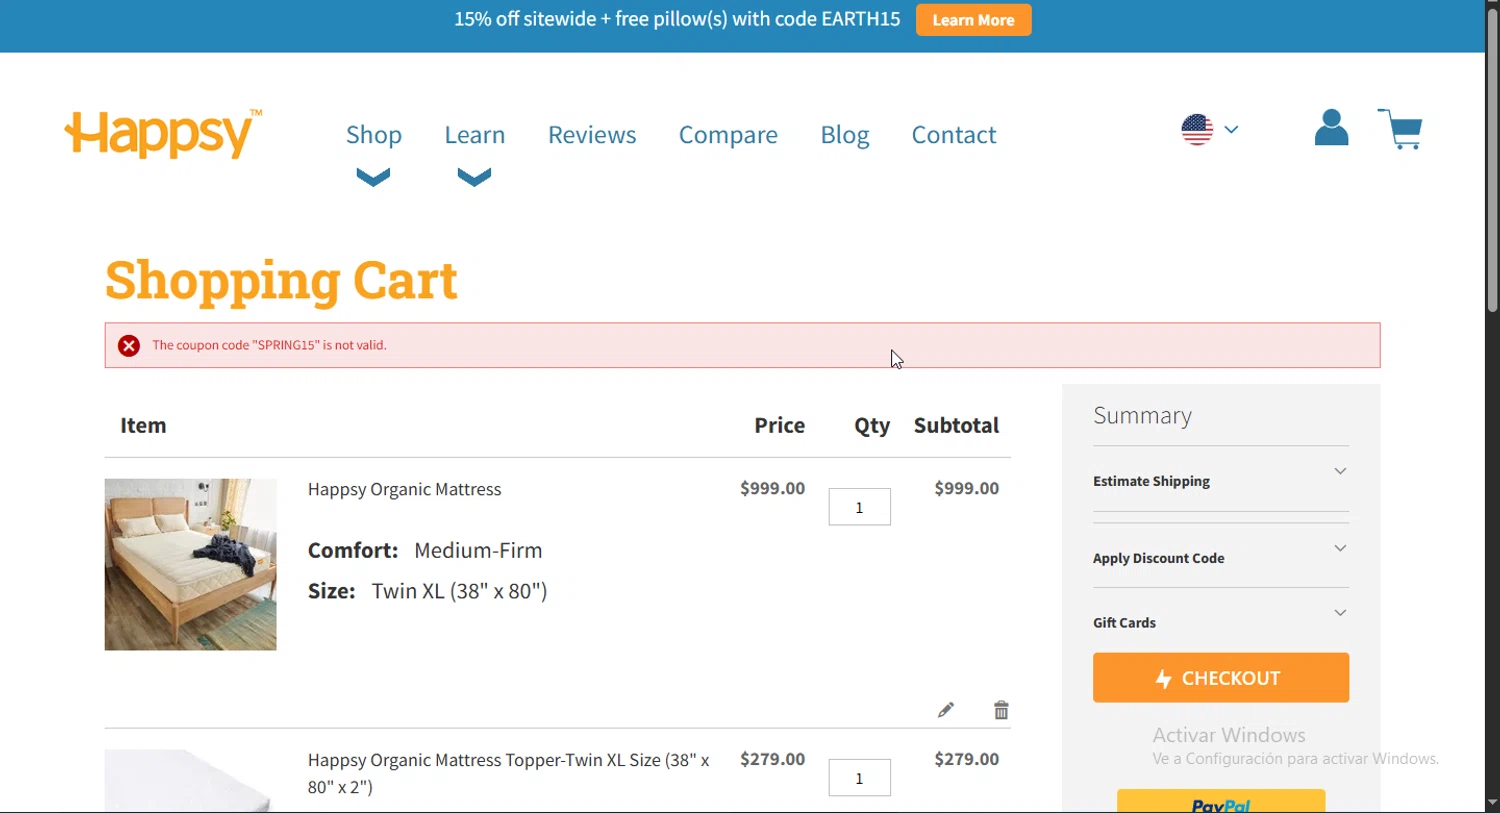Viewport: 1500px width, 813px height.
Task: Expand the Estimate Shipping section
Action: tap(1221, 481)
